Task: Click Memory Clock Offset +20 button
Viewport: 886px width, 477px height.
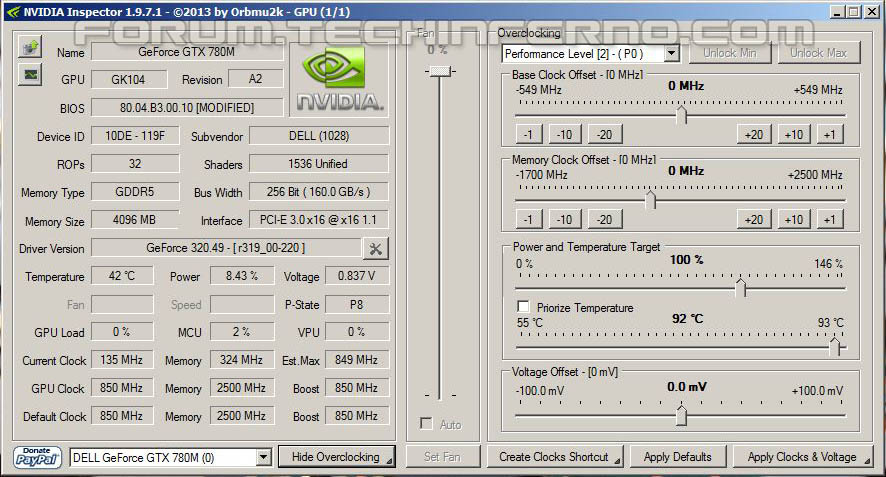Action: (x=754, y=219)
